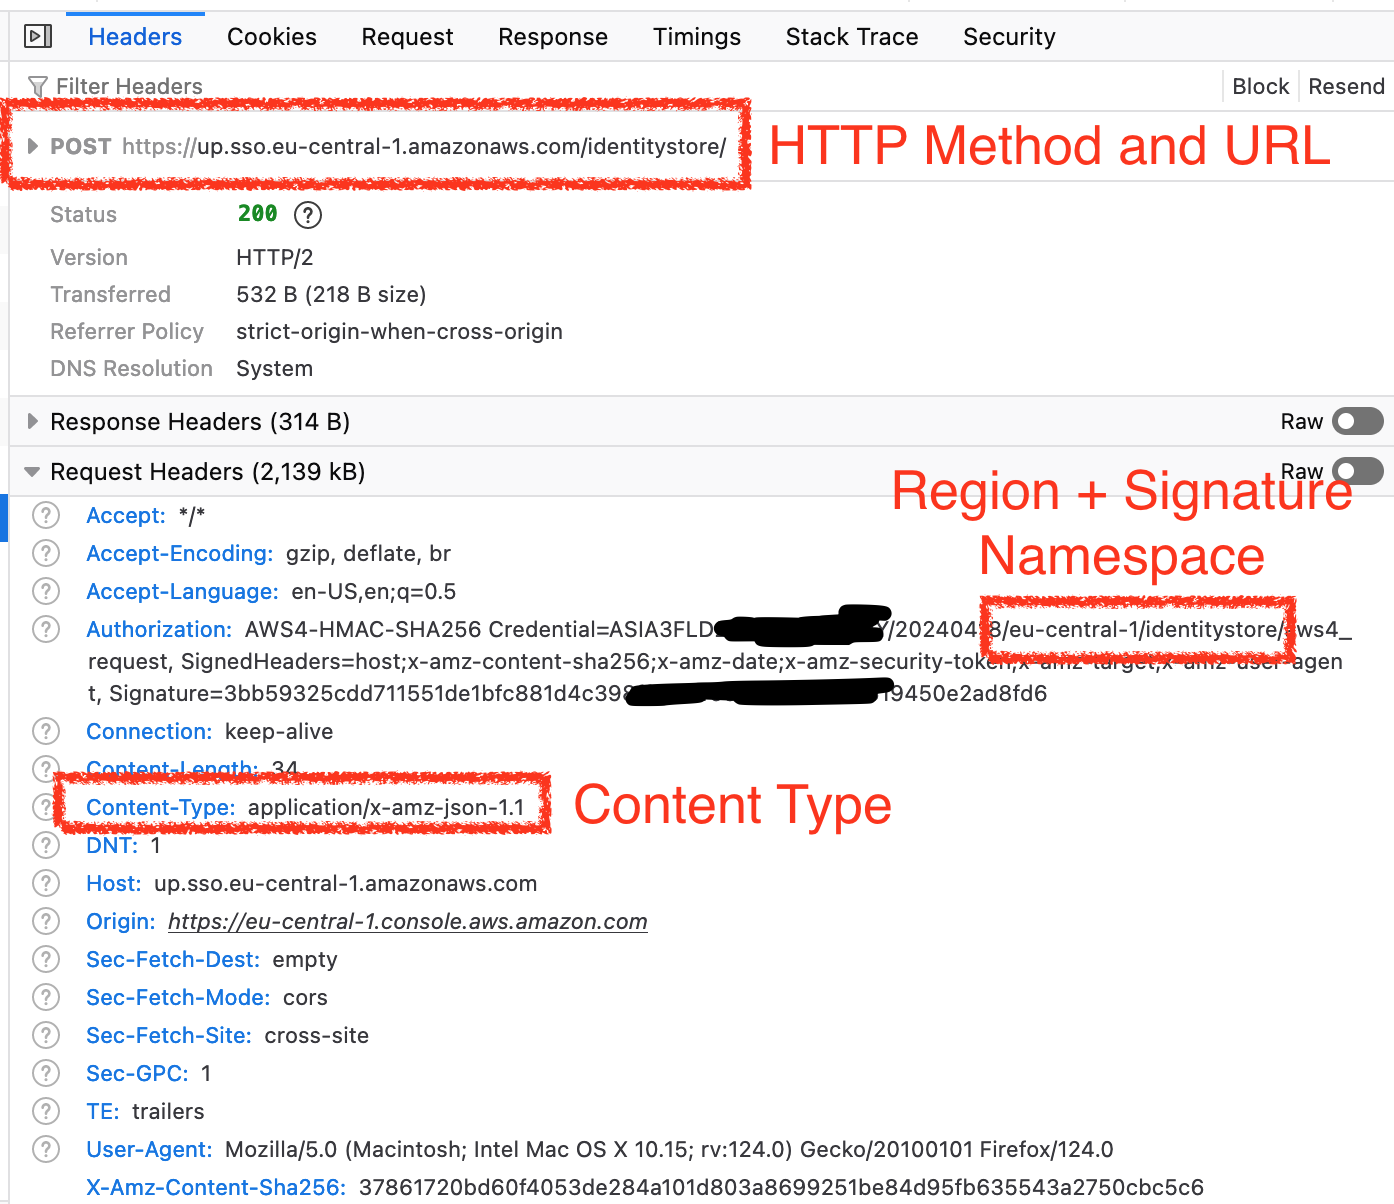Click the help icon beside Origin header

pyautogui.click(x=46, y=921)
